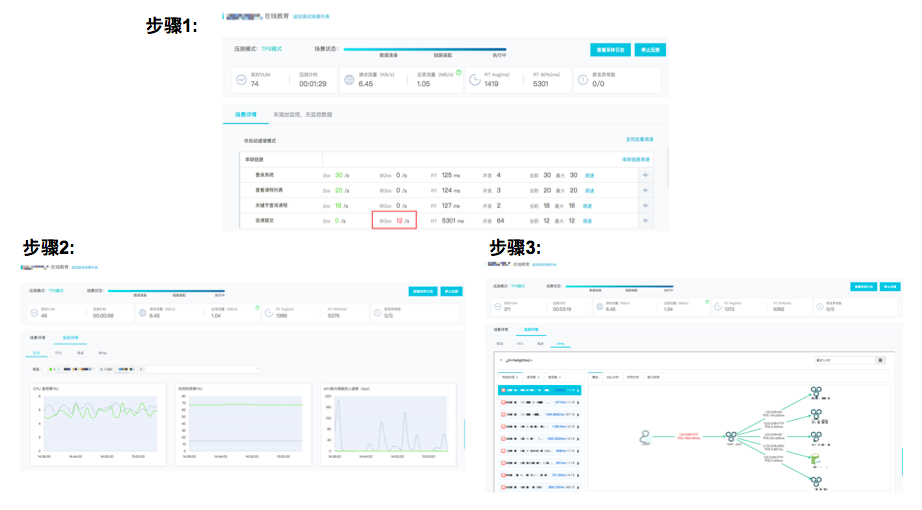The height and width of the screenshot is (510, 922).
Task: Select the green database node in the topology
Action: click(816, 458)
